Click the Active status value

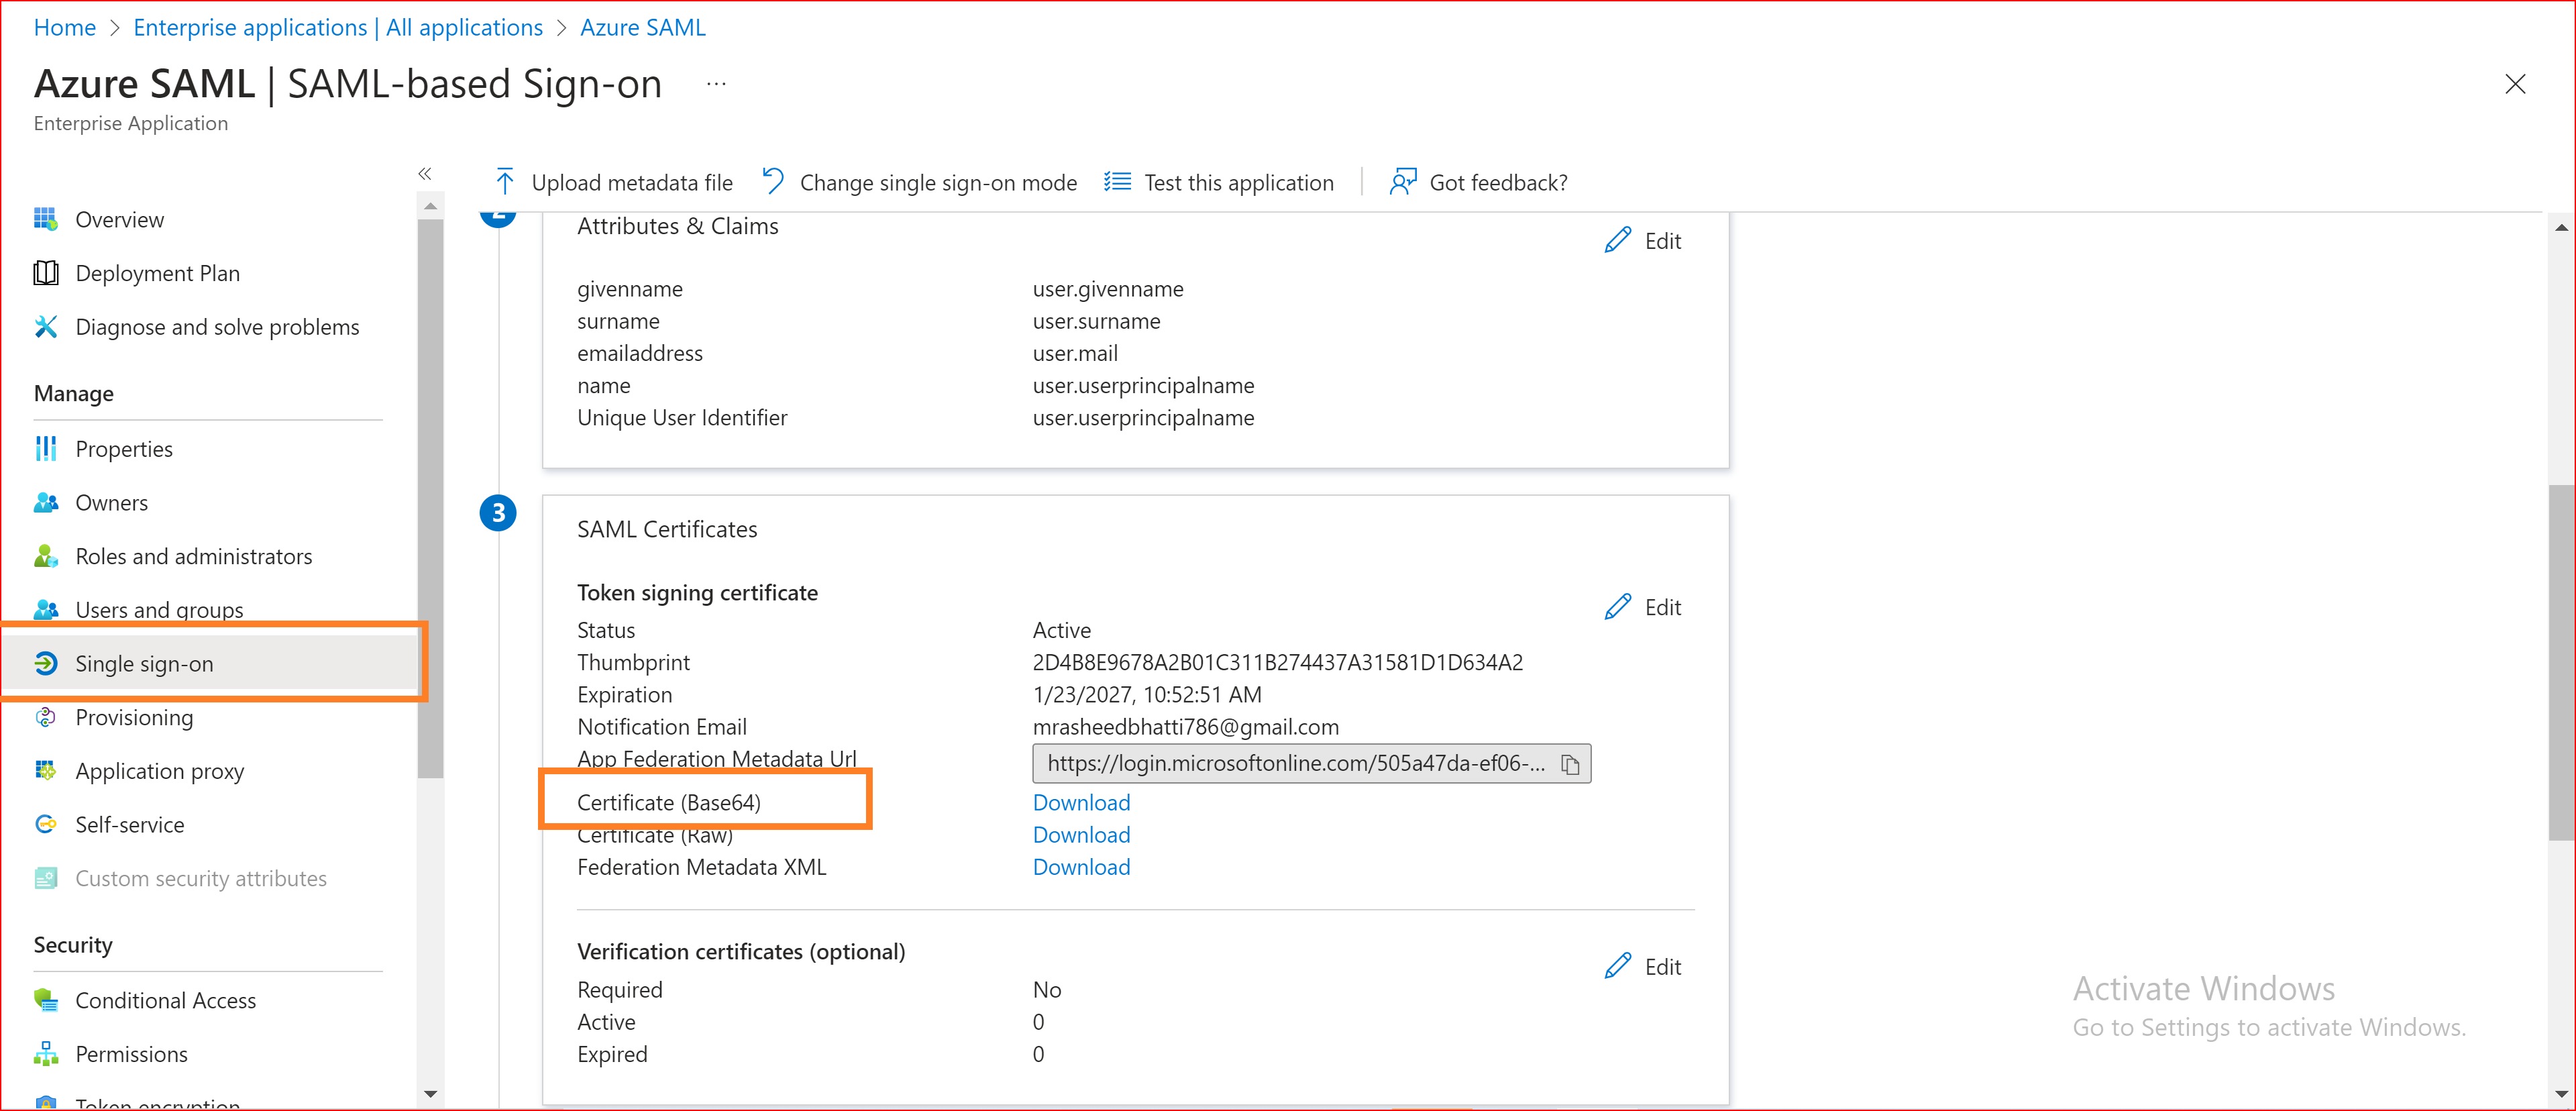click(1062, 631)
